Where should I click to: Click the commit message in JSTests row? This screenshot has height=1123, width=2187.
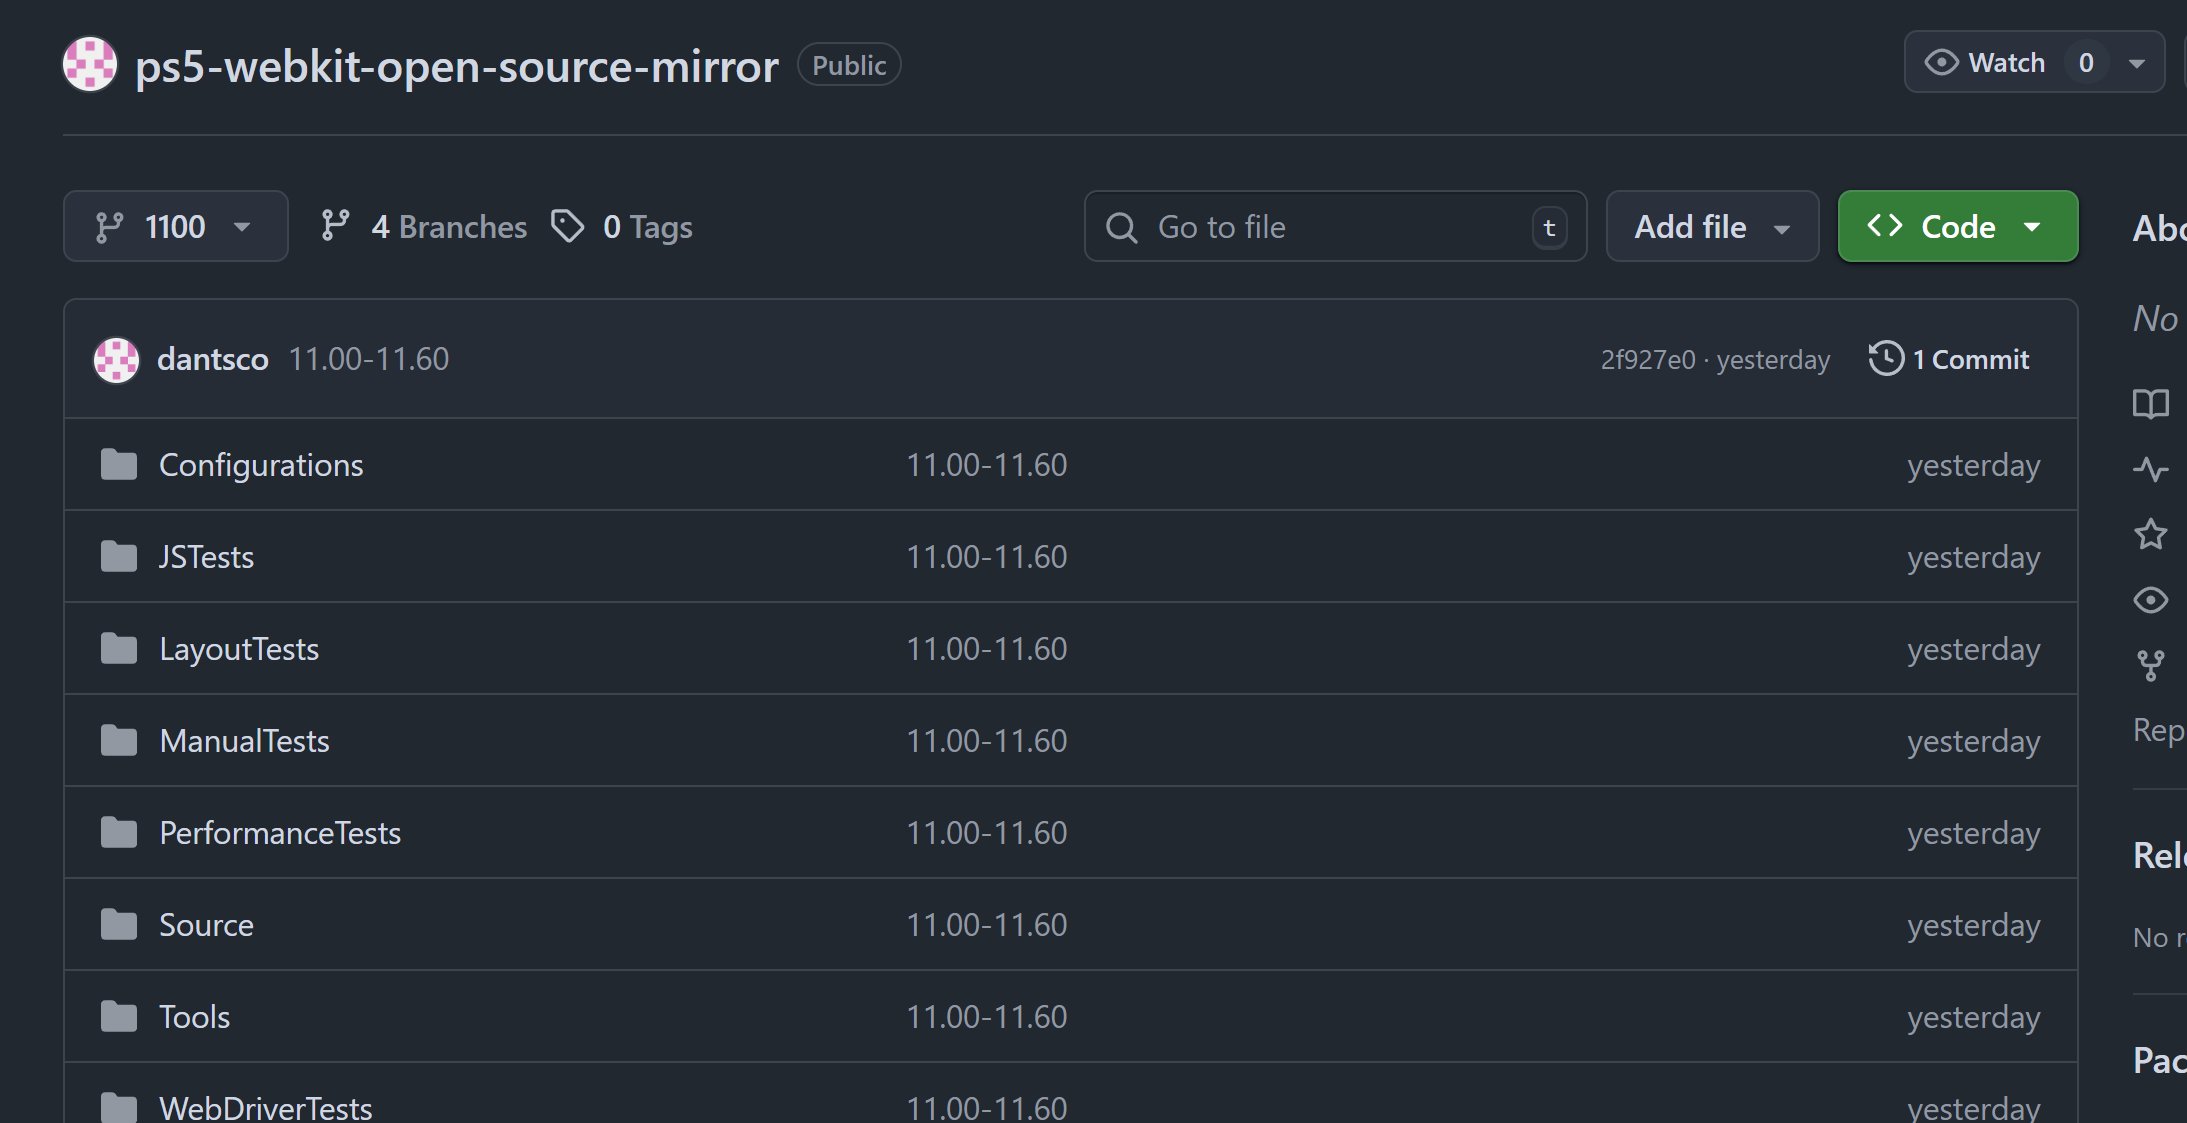987,557
